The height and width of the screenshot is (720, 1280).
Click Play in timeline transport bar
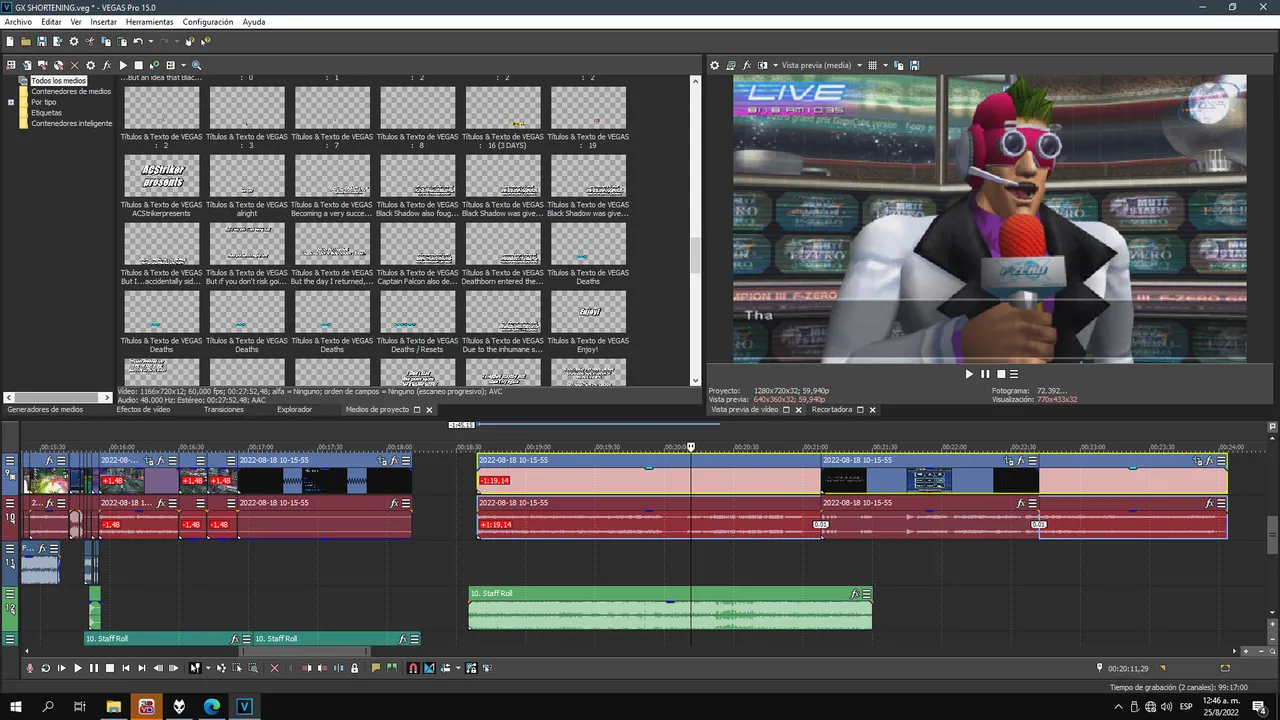click(78, 668)
